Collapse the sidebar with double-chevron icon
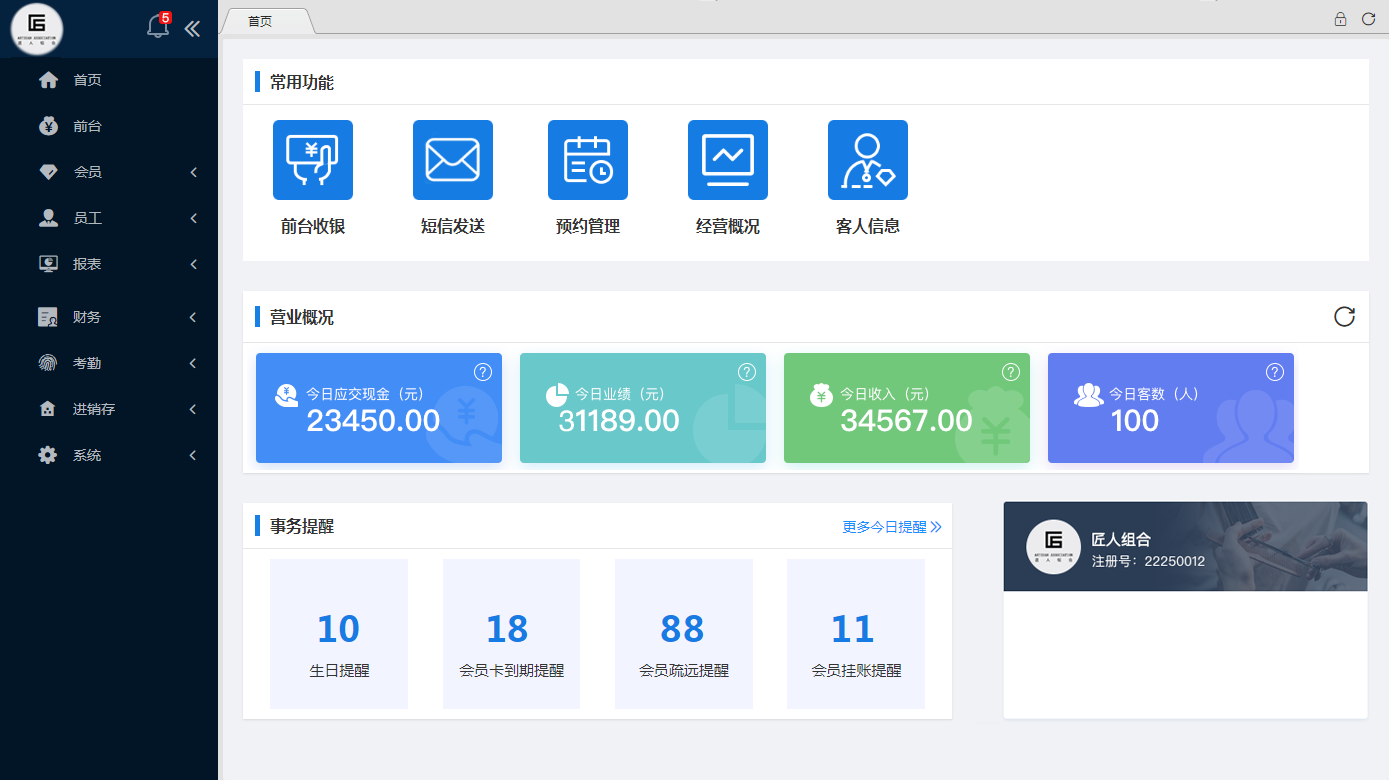This screenshot has height=780, width=1389. [x=192, y=29]
